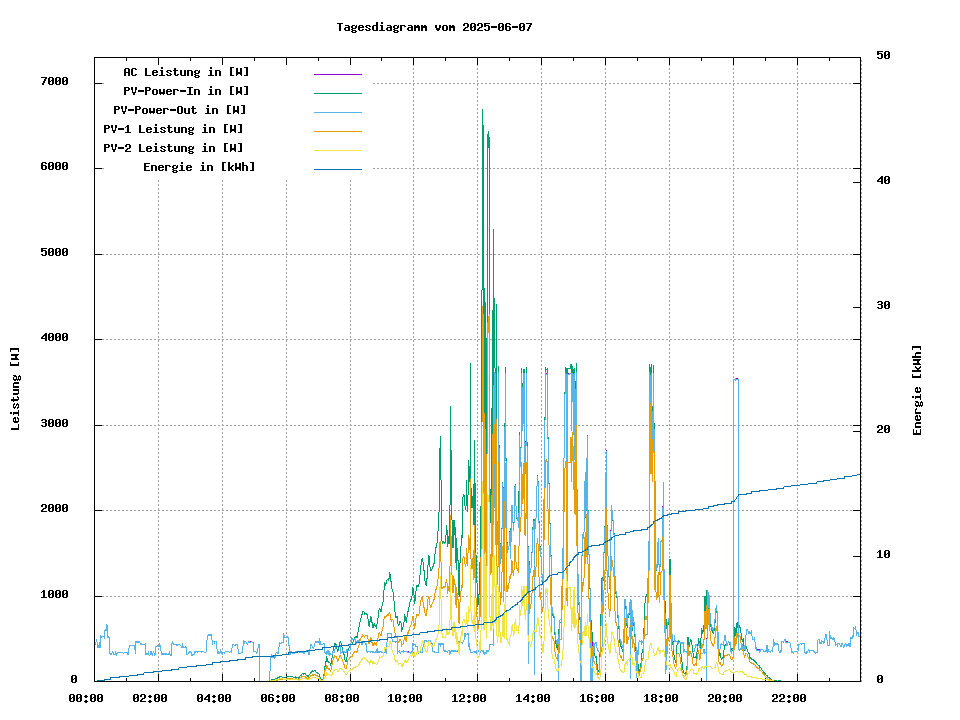Click the 00:00 start time label

pyautogui.click(x=86, y=698)
